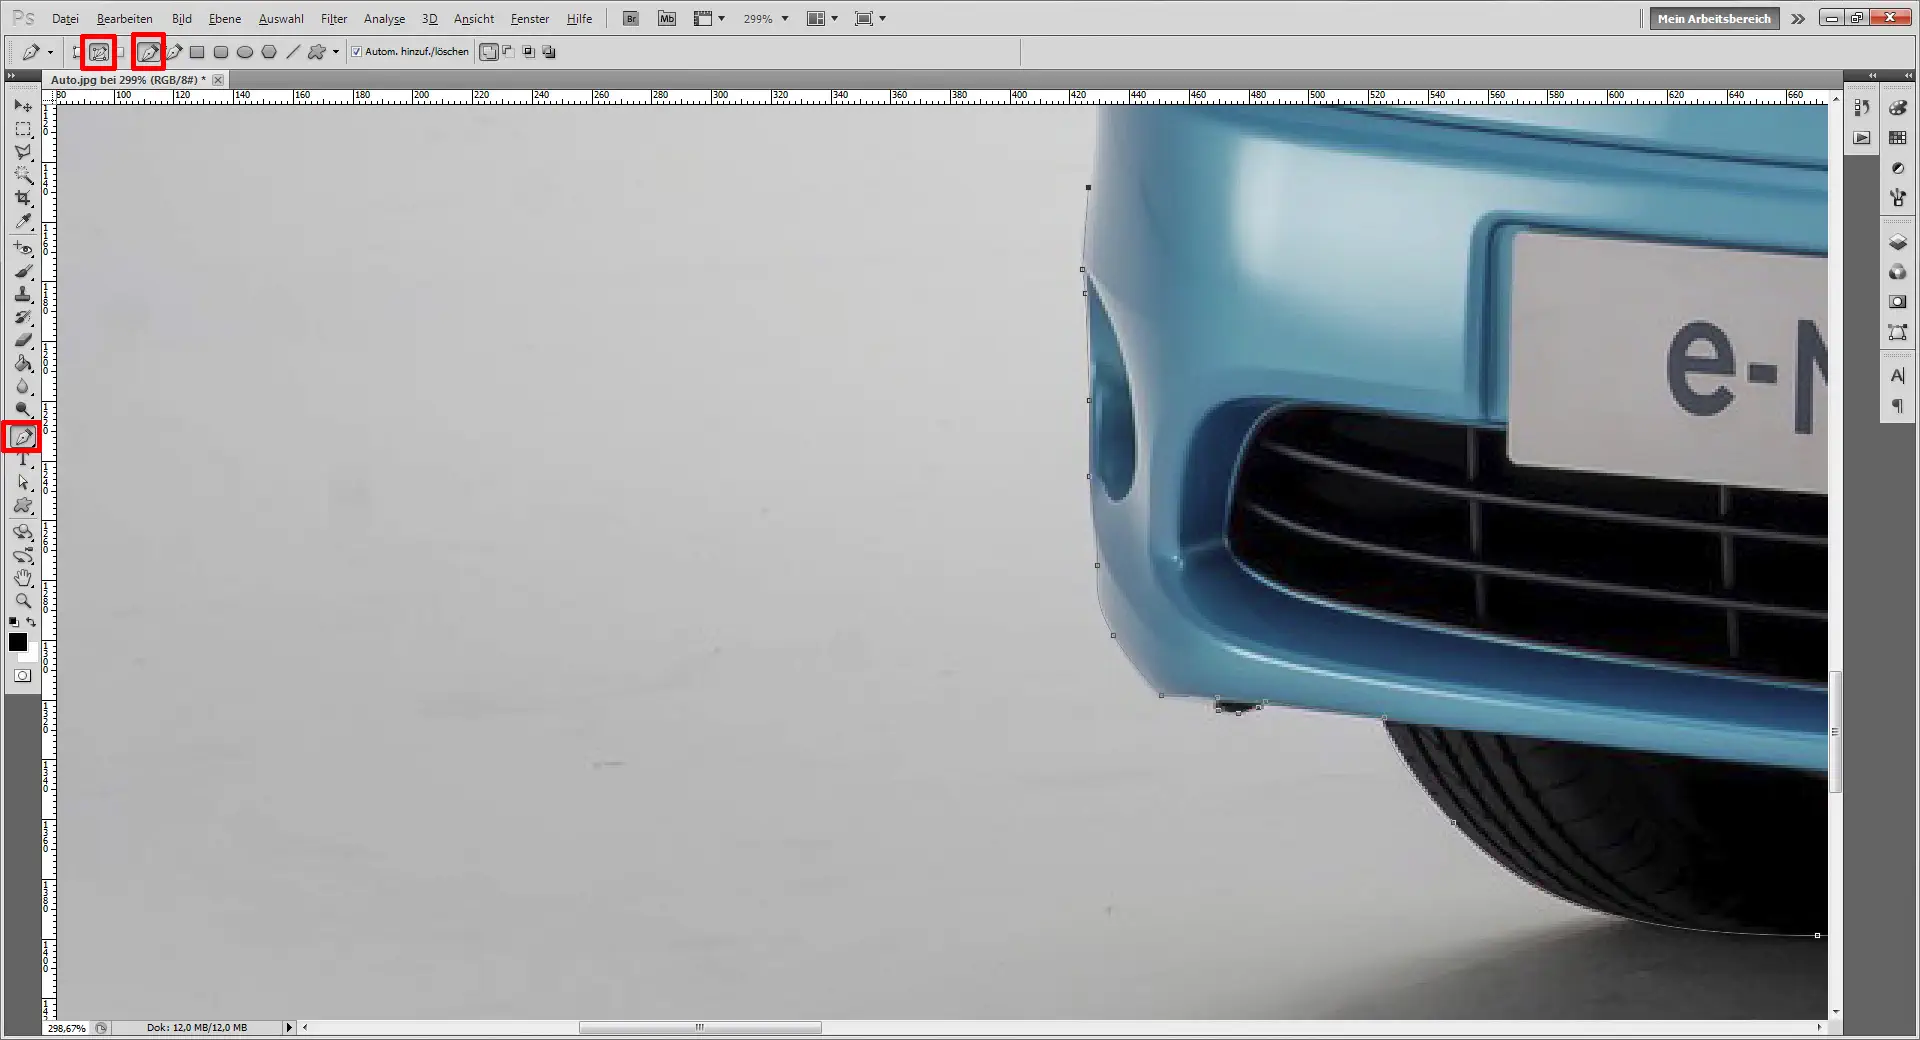
Task: Click the Mein Arbeitsbereich workspace button
Action: (x=1713, y=18)
